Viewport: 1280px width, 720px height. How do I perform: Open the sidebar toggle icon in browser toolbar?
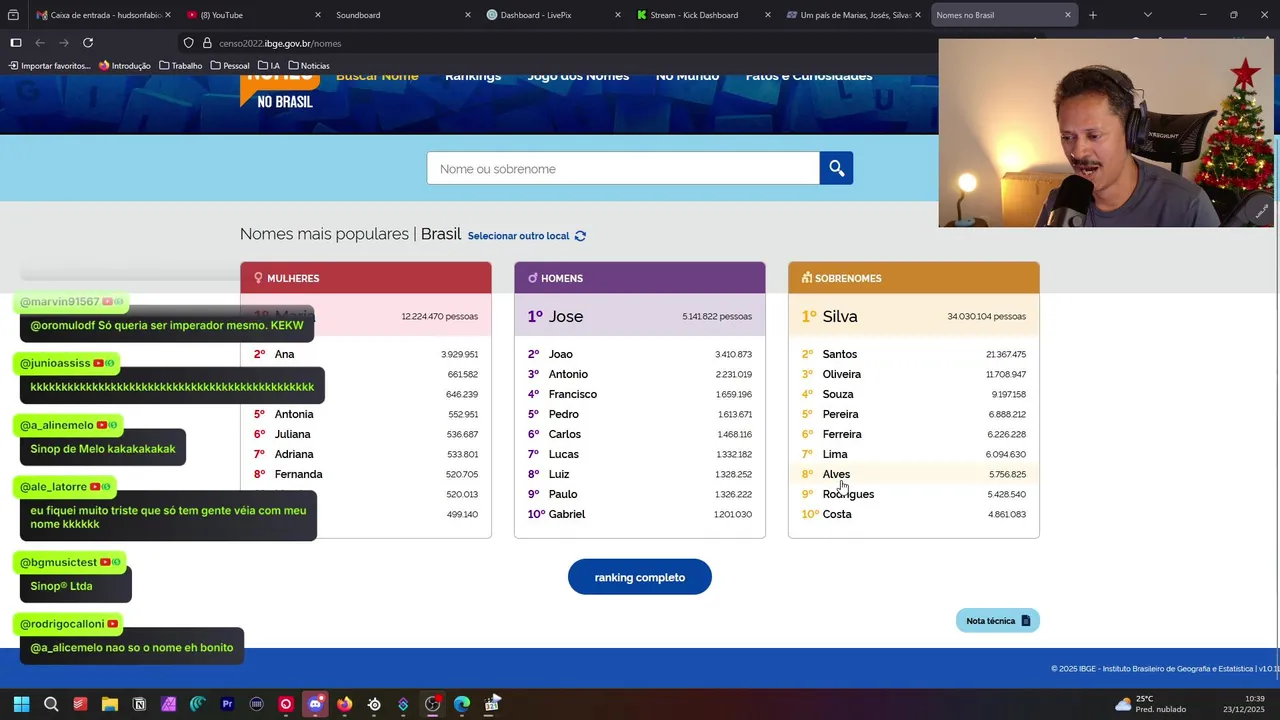click(16, 43)
